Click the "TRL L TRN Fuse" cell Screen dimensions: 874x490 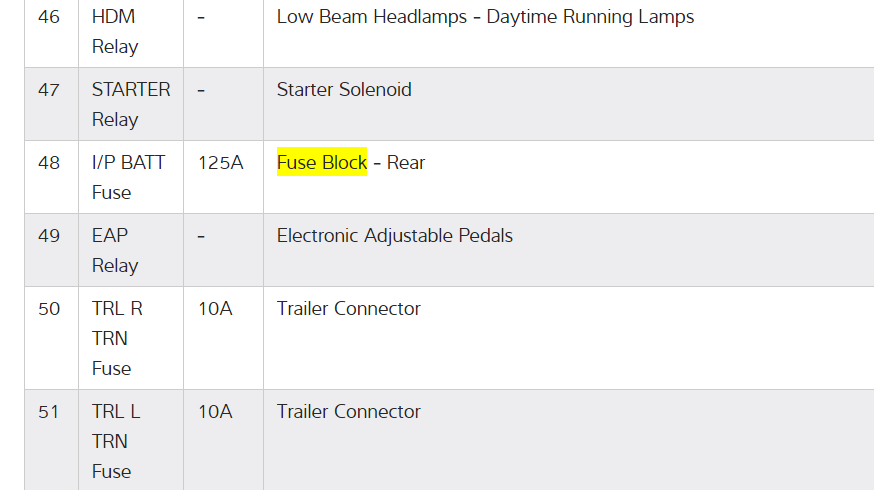116,441
